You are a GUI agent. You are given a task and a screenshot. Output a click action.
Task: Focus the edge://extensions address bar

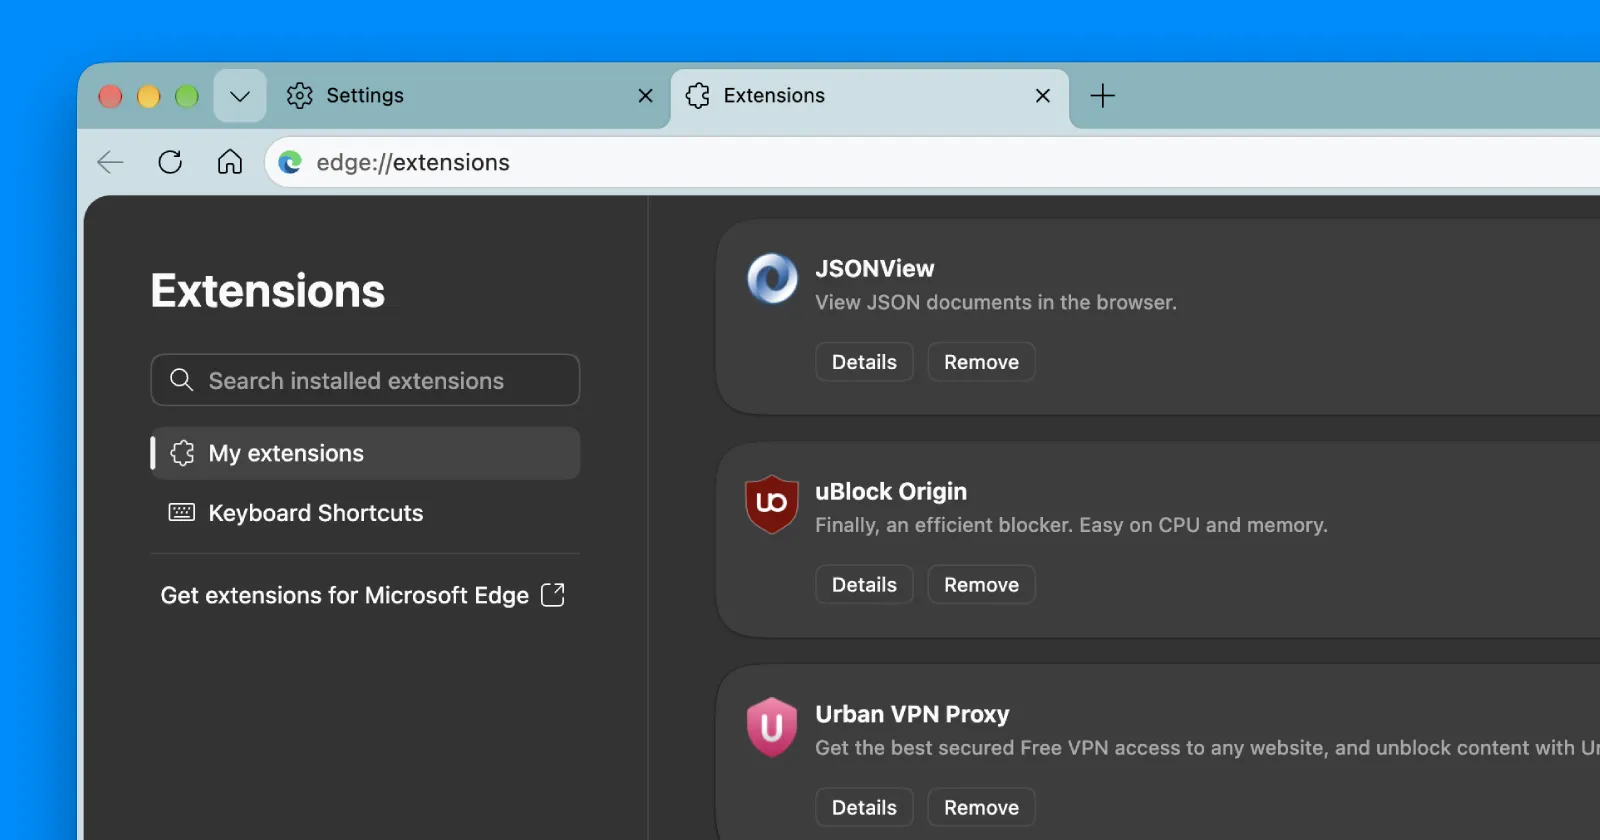932,162
